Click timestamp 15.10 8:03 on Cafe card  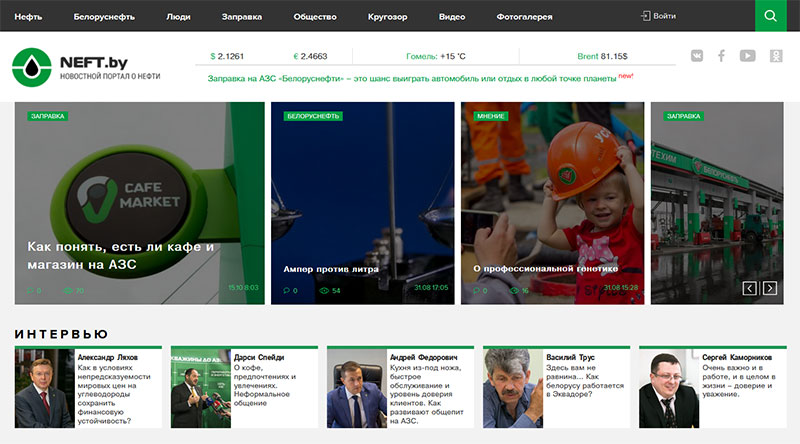point(243,288)
